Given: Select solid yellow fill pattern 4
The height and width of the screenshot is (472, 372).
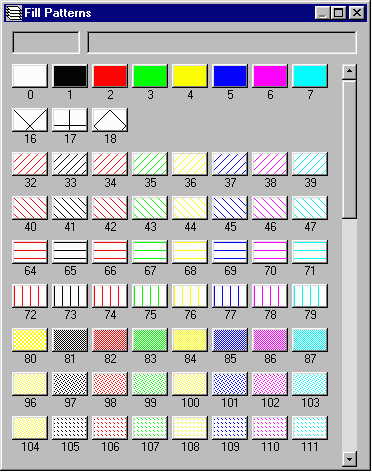Looking at the screenshot, I should pos(190,76).
